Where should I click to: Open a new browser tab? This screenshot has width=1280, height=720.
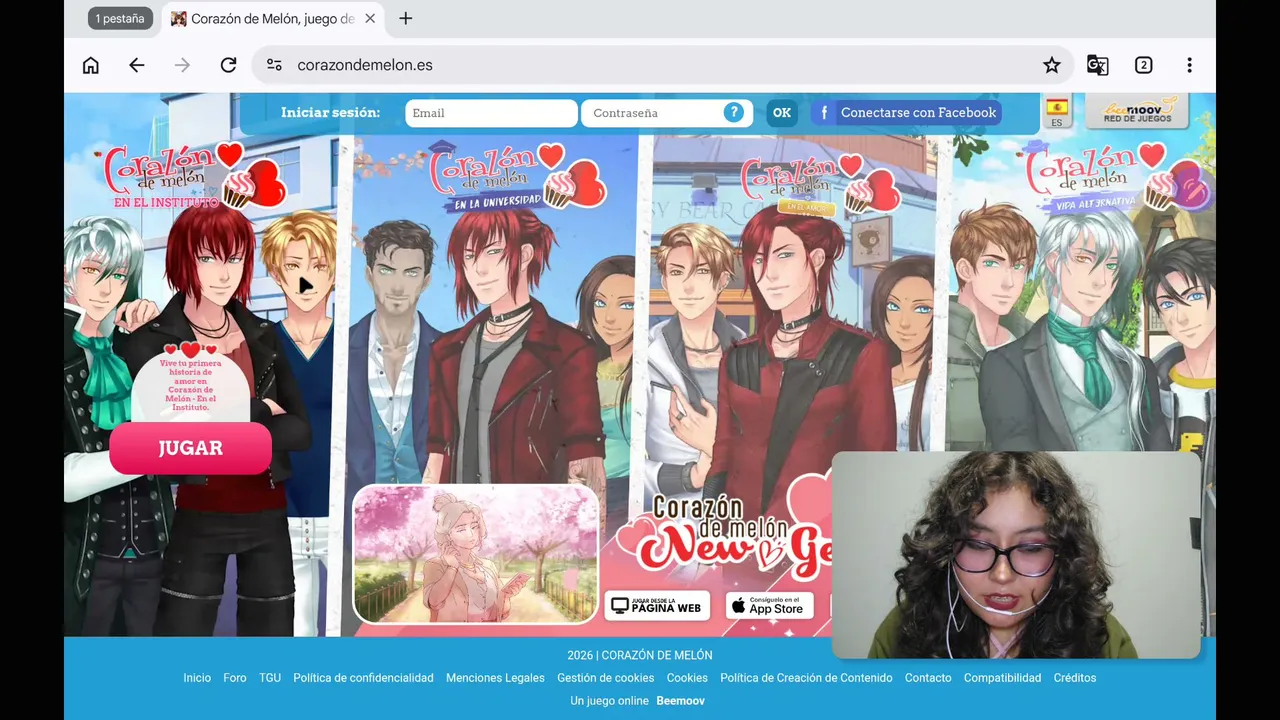(405, 19)
